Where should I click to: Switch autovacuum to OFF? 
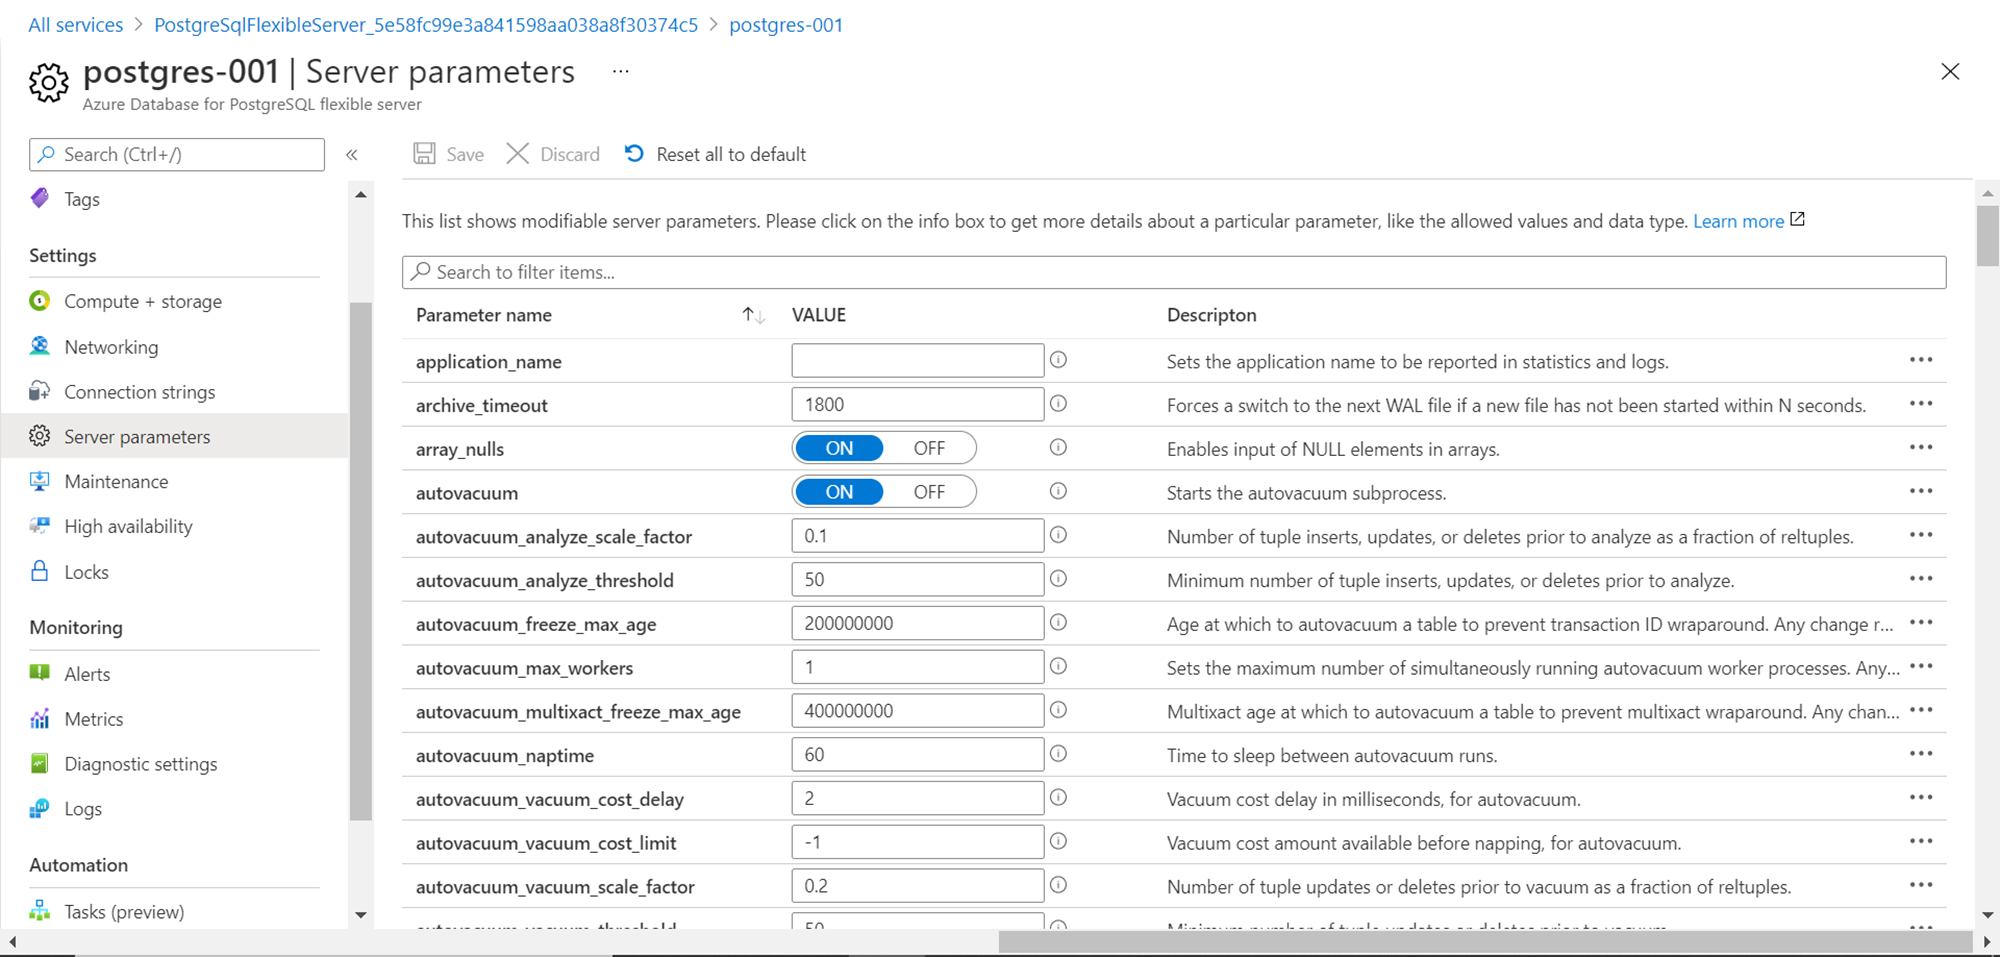point(929,492)
